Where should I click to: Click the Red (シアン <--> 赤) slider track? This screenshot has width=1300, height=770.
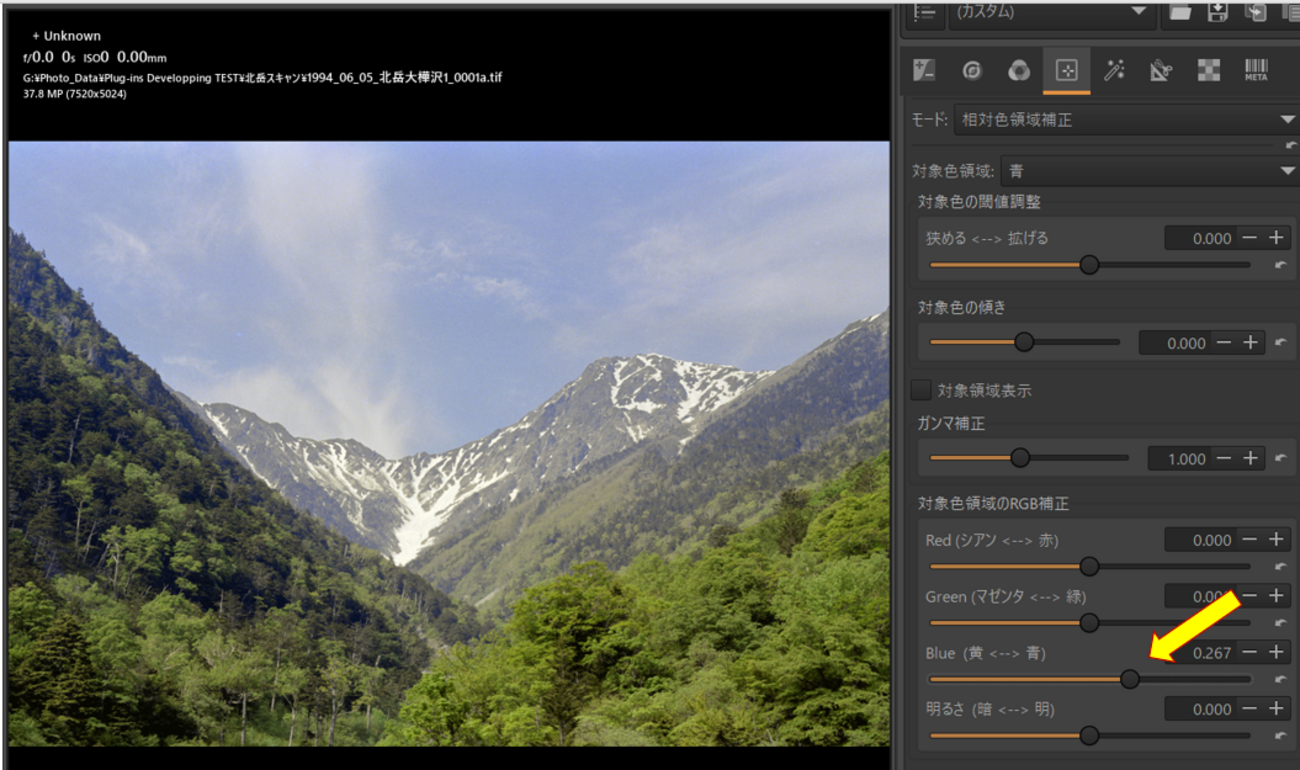coord(1090,567)
